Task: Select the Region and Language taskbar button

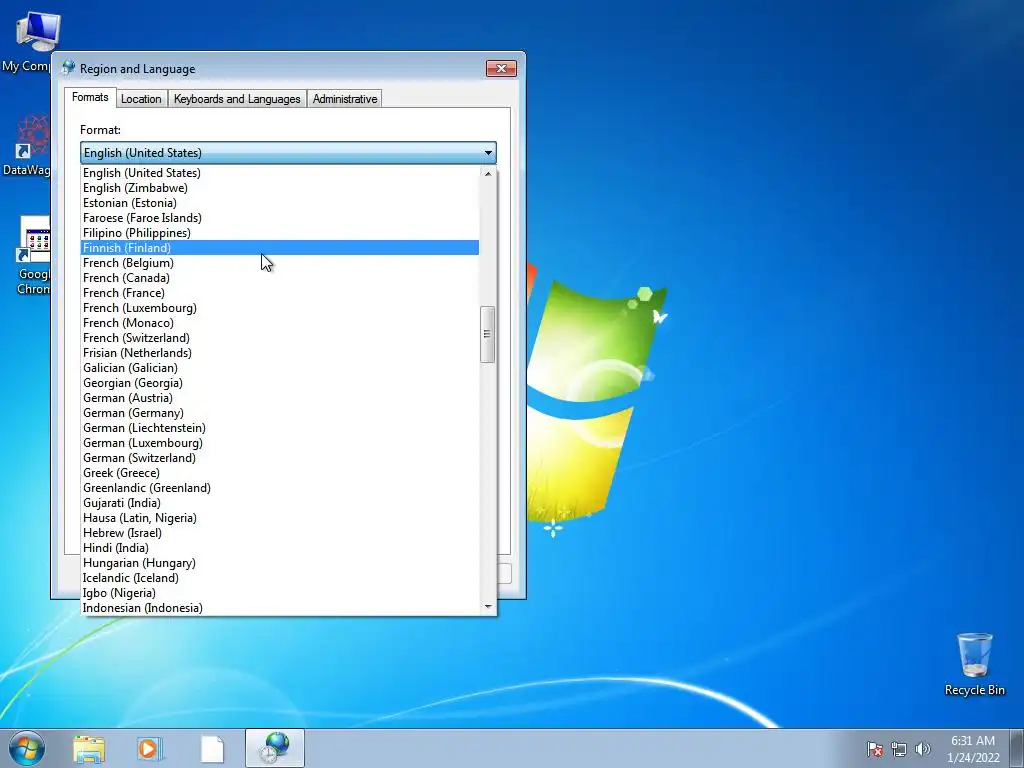Action: 275,748
